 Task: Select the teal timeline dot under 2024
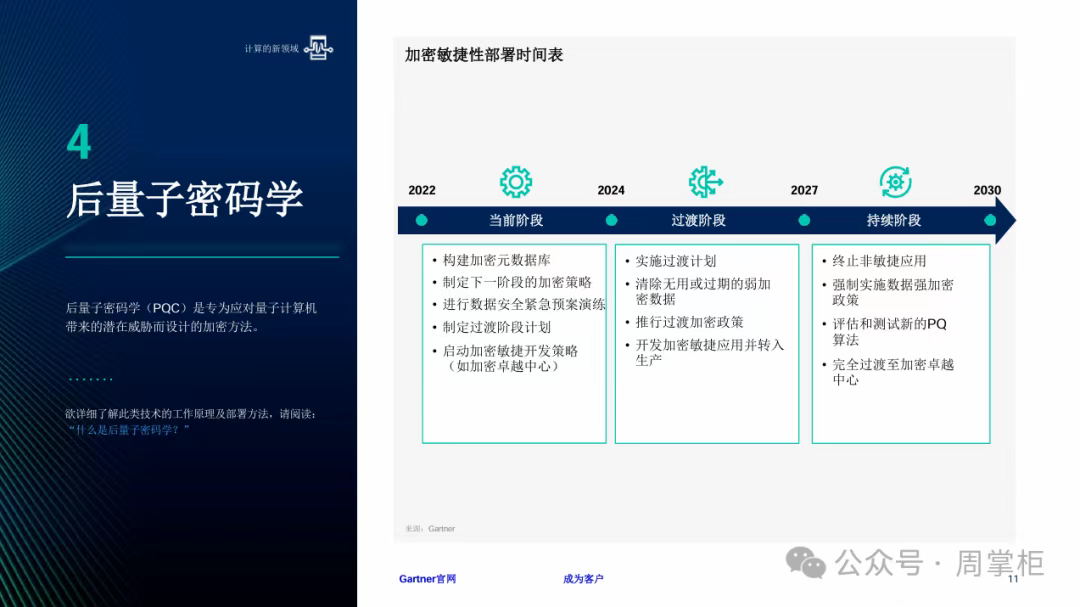click(x=611, y=220)
